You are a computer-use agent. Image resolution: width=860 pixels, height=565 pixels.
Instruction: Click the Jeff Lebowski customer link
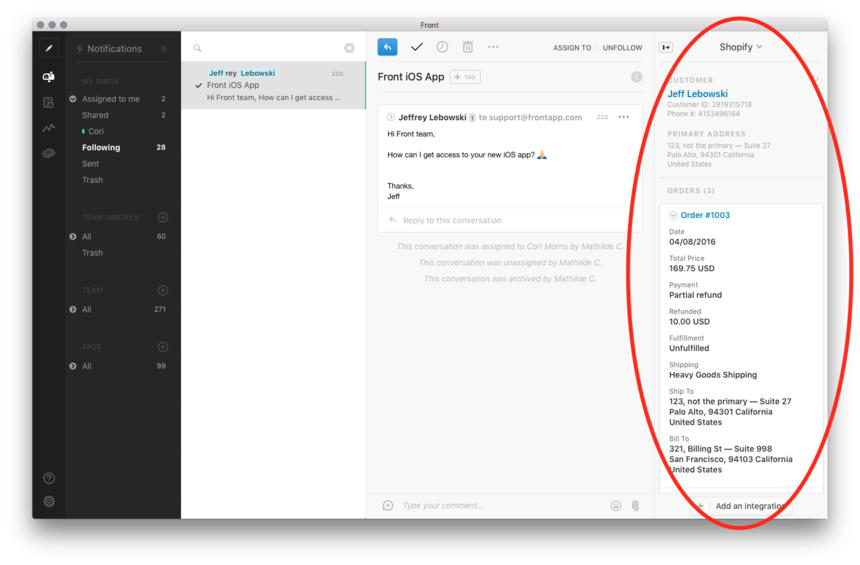click(x=697, y=94)
